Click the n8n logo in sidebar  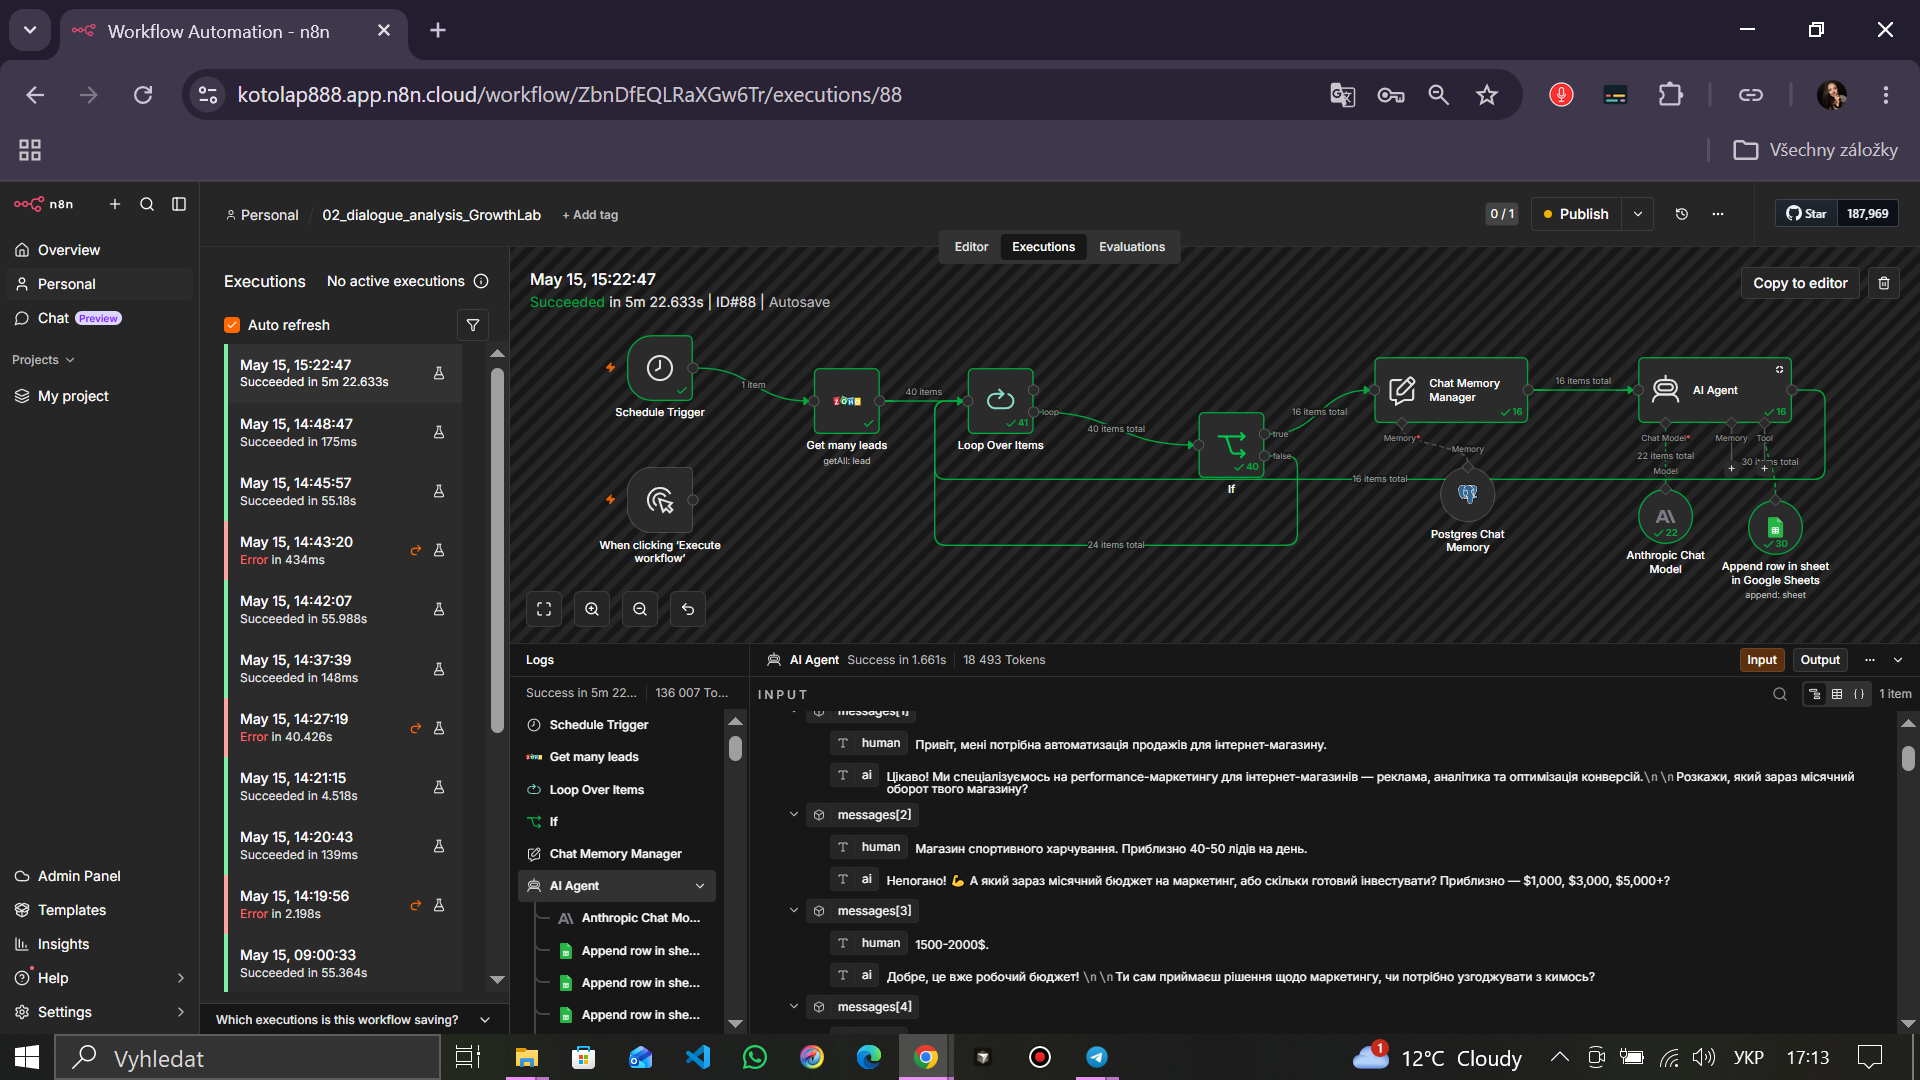[x=44, y=204]
